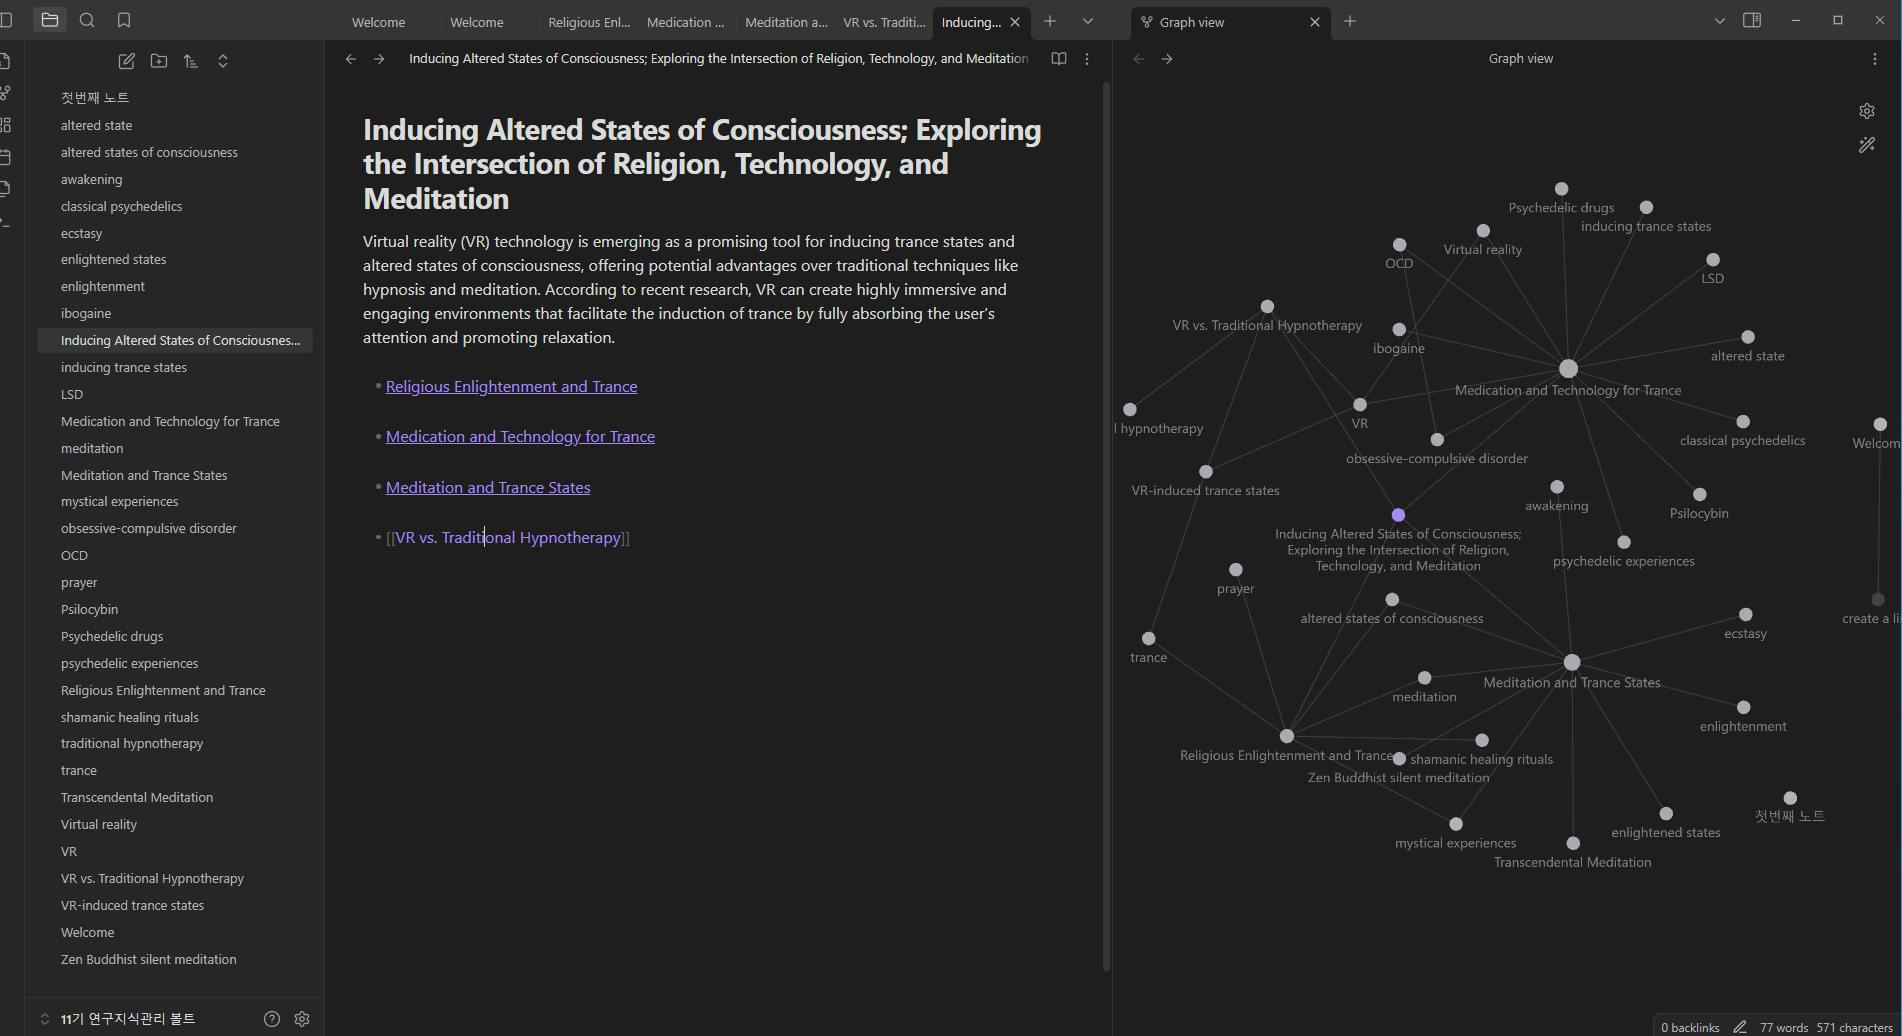This screenshot has width=1902, height=1036.
Task: Open the vault settings gear icon
Action: (x=302, y=1018)
